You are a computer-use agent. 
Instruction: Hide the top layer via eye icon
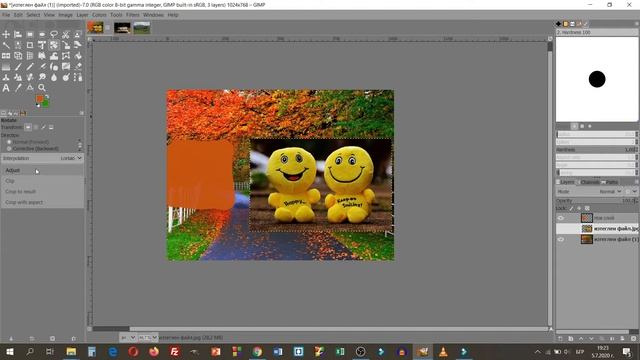click(x=560, y=218)
